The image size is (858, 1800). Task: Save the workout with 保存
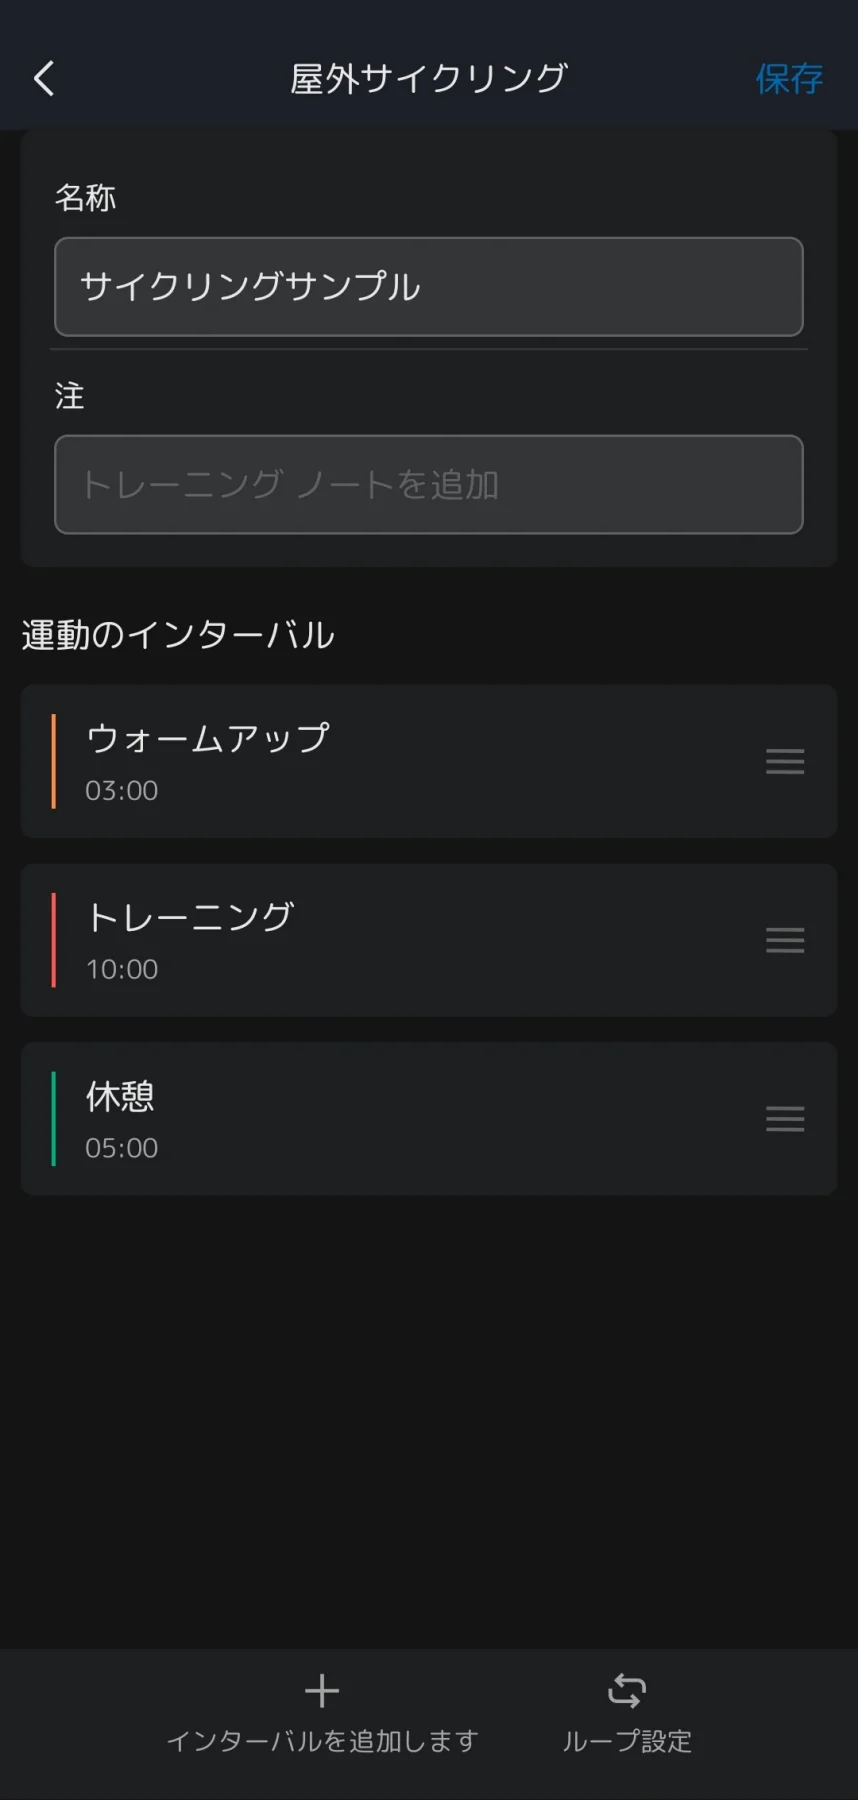point(788,78)
